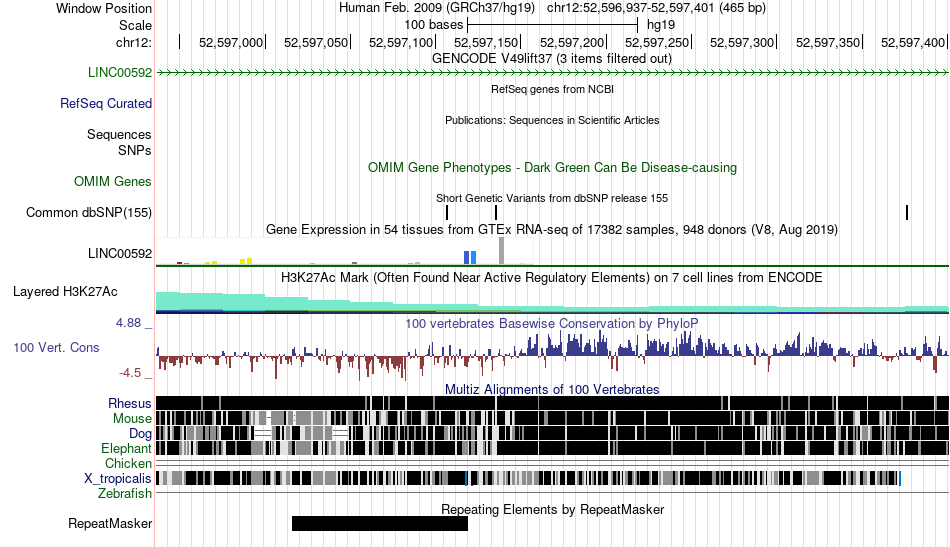Click the Dog alignment label
The height and width of the screenshot is (547, 950).
(x=140, y=434)
